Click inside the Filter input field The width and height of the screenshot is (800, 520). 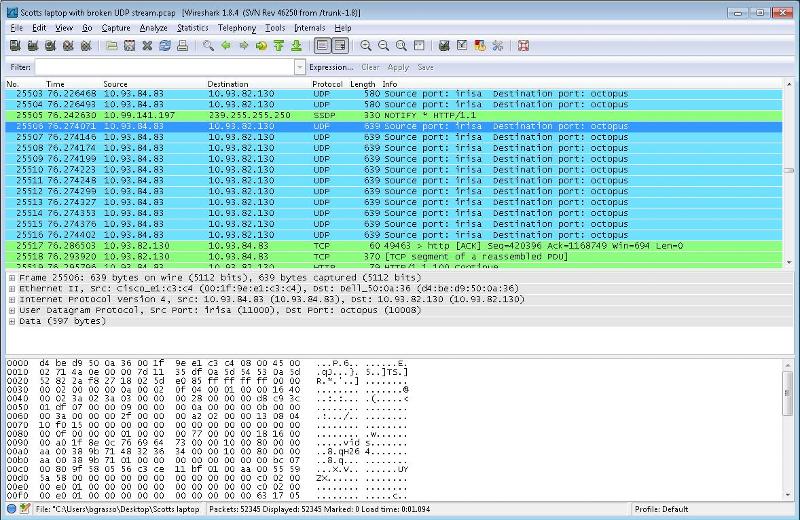(165, 67)
